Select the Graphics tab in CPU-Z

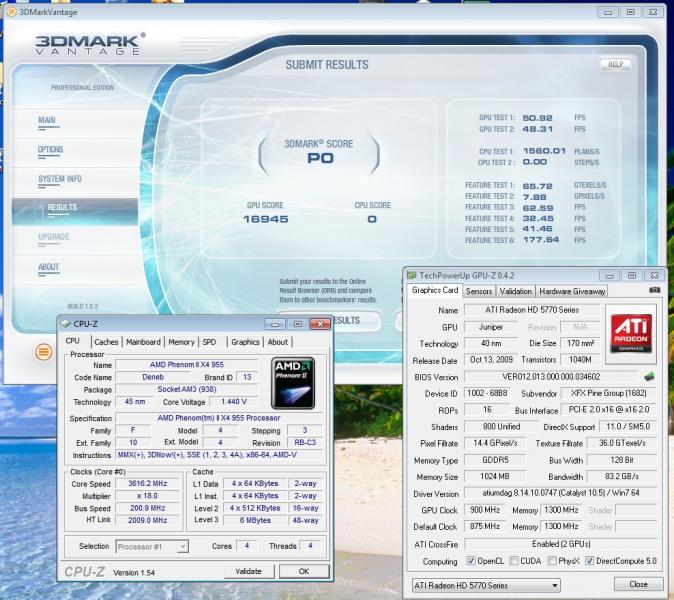click(x=245, y=342)
